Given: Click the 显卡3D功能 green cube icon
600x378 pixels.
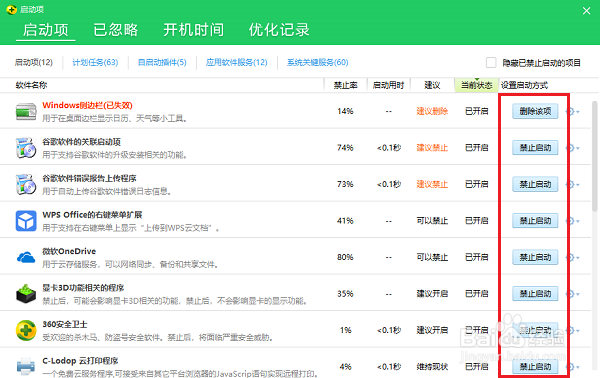Looking at the screenshot, I should pos(26,294).
